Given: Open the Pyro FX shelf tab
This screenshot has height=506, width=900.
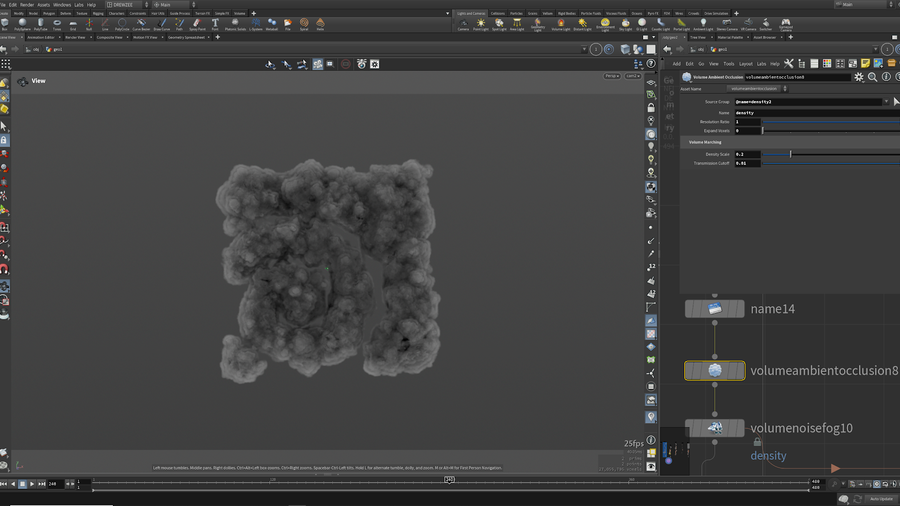Looking at the screenshot, I should click(653, 13).
